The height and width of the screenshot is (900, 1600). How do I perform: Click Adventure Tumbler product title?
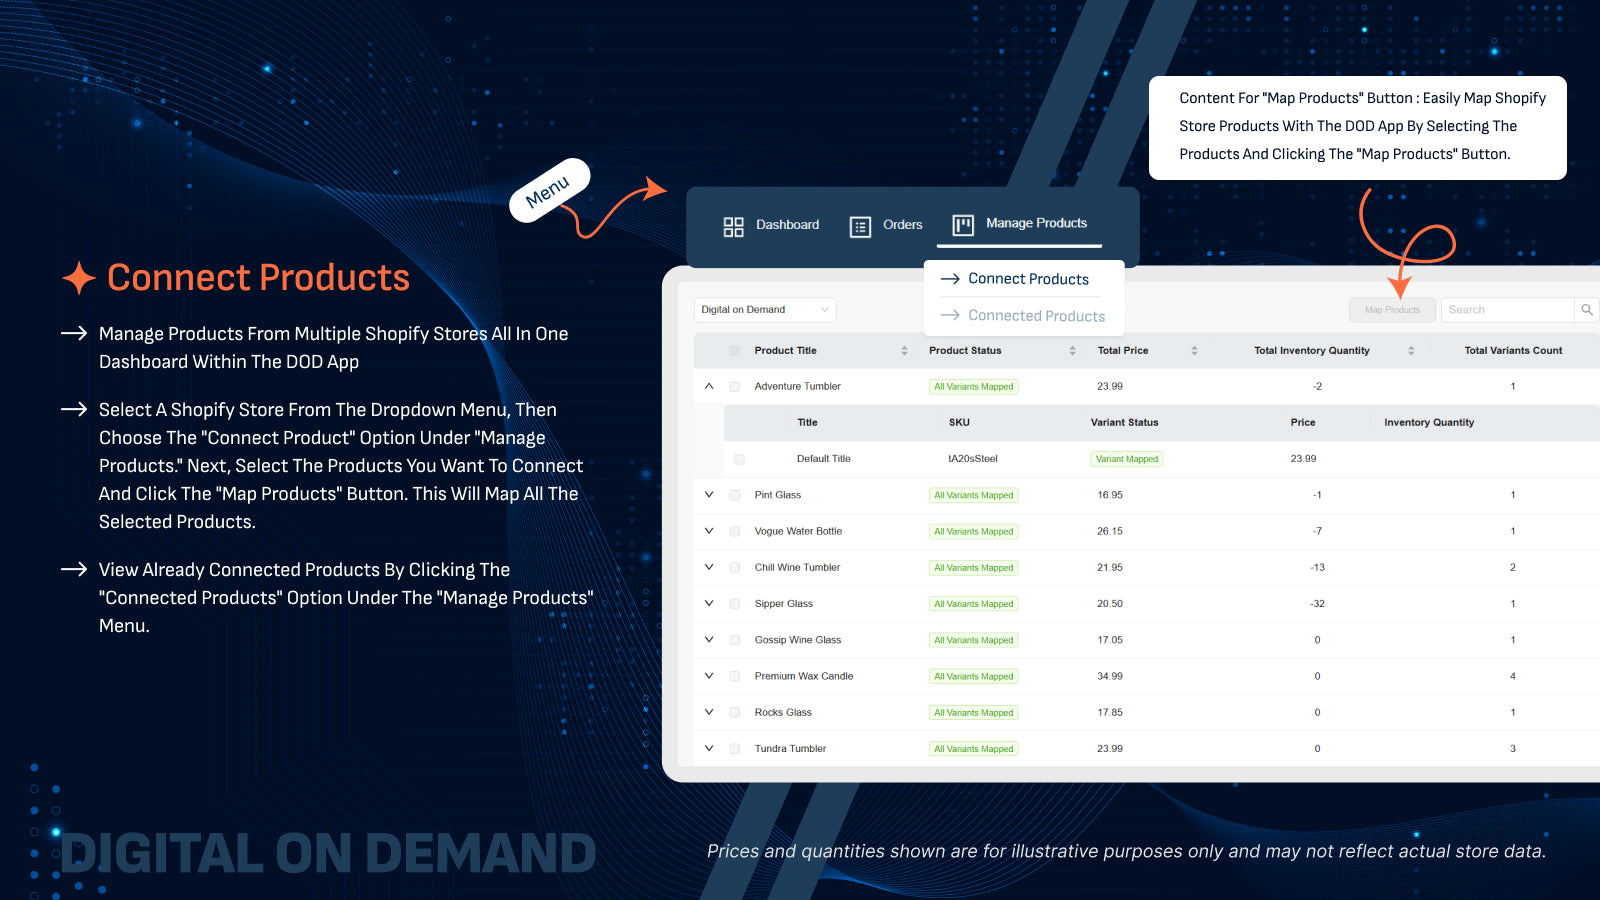pos(797,386)
